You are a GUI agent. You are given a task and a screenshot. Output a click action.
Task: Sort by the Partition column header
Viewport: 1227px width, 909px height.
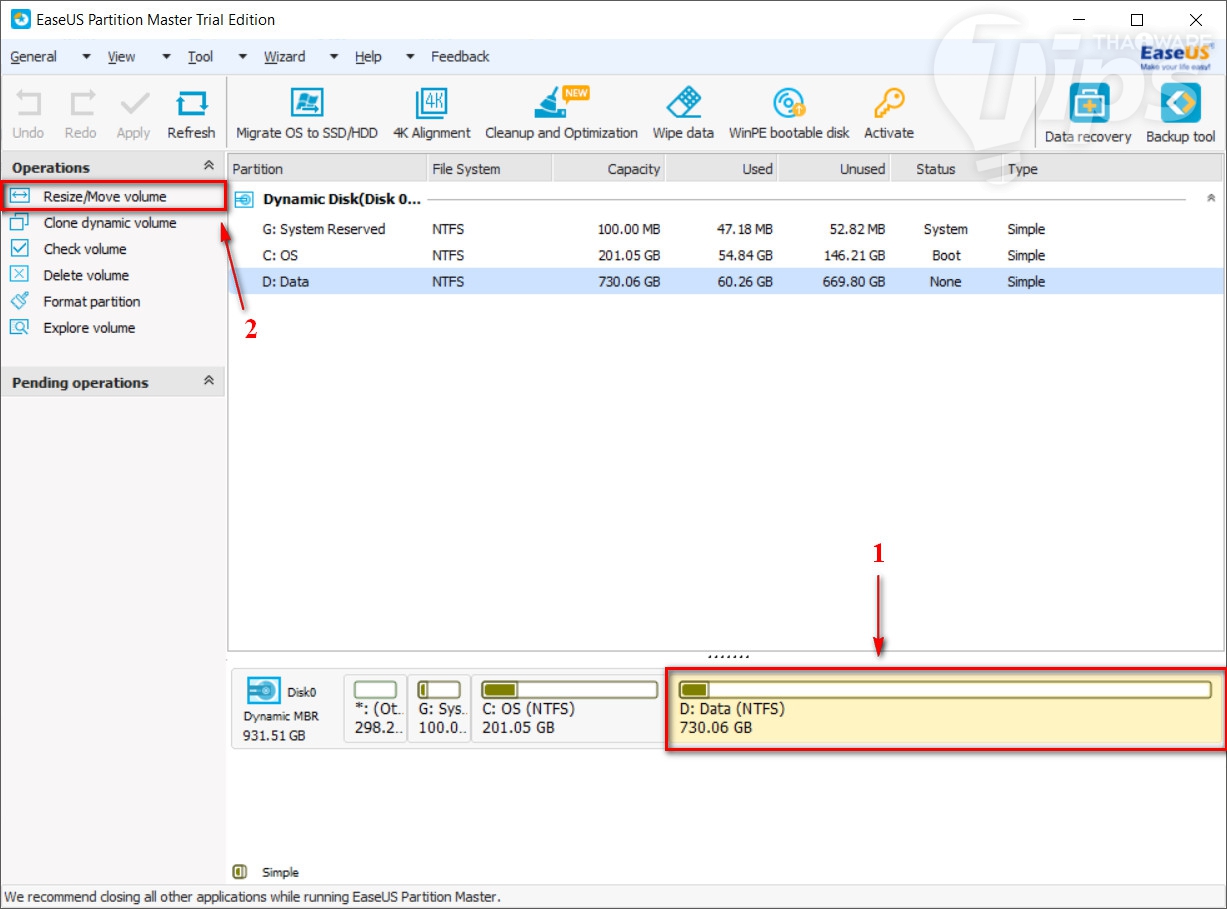click(328, 169)
